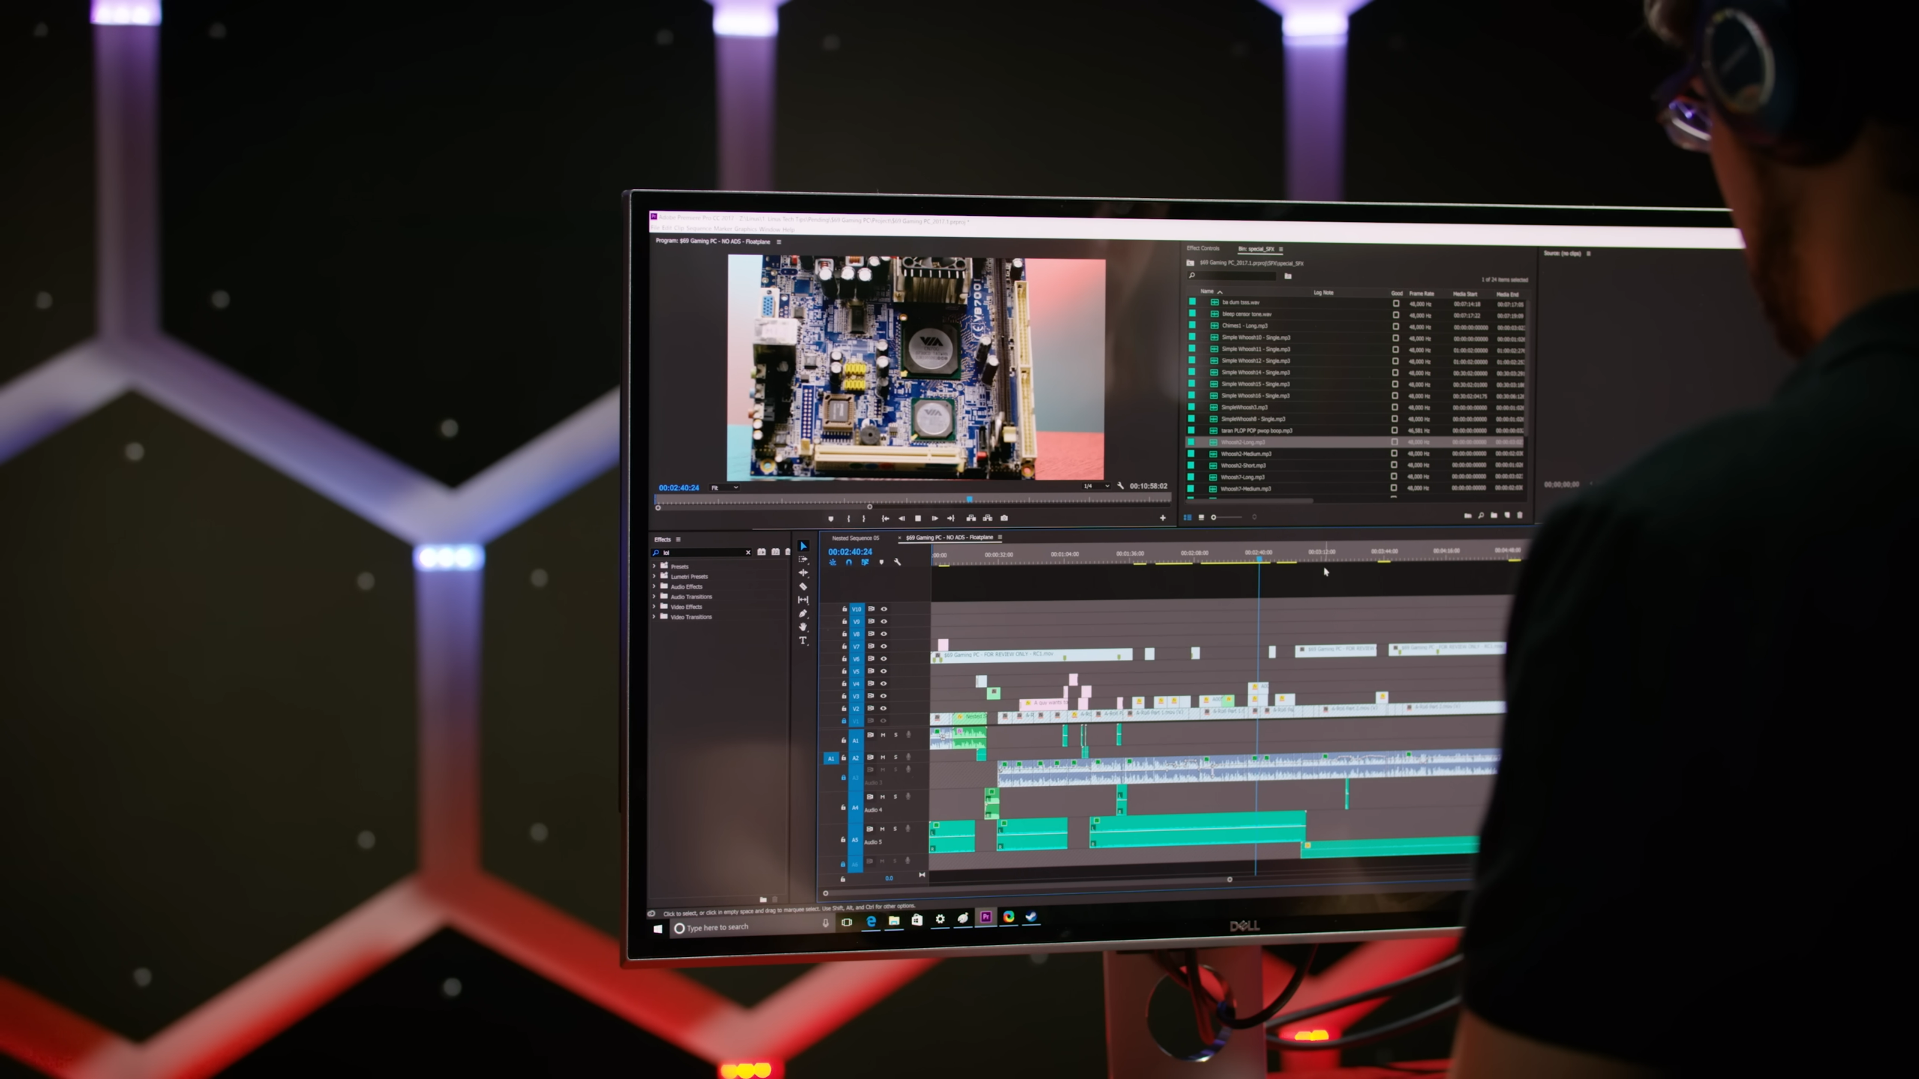Open Program monitor panel menu
Screen dimensions: 1919x1079
(x=779, y=242)
